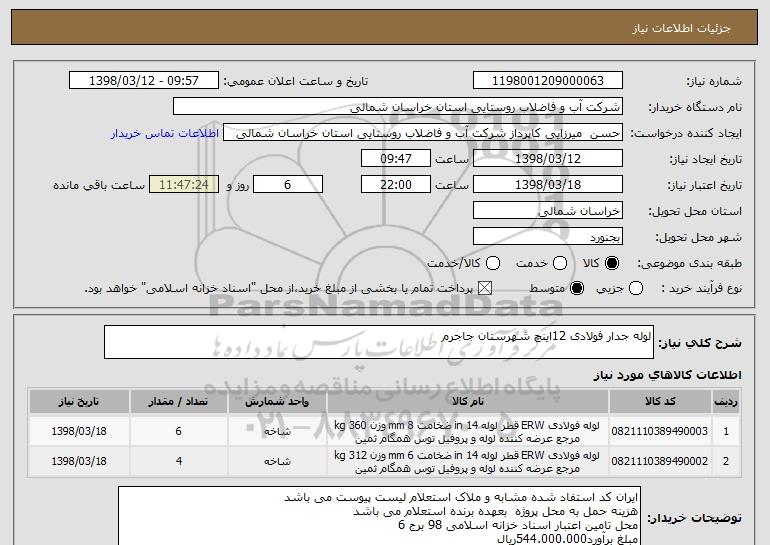This screenshot has height=545, width=770.
Task: Select the خدمت radio button
Action: (560, 263)
